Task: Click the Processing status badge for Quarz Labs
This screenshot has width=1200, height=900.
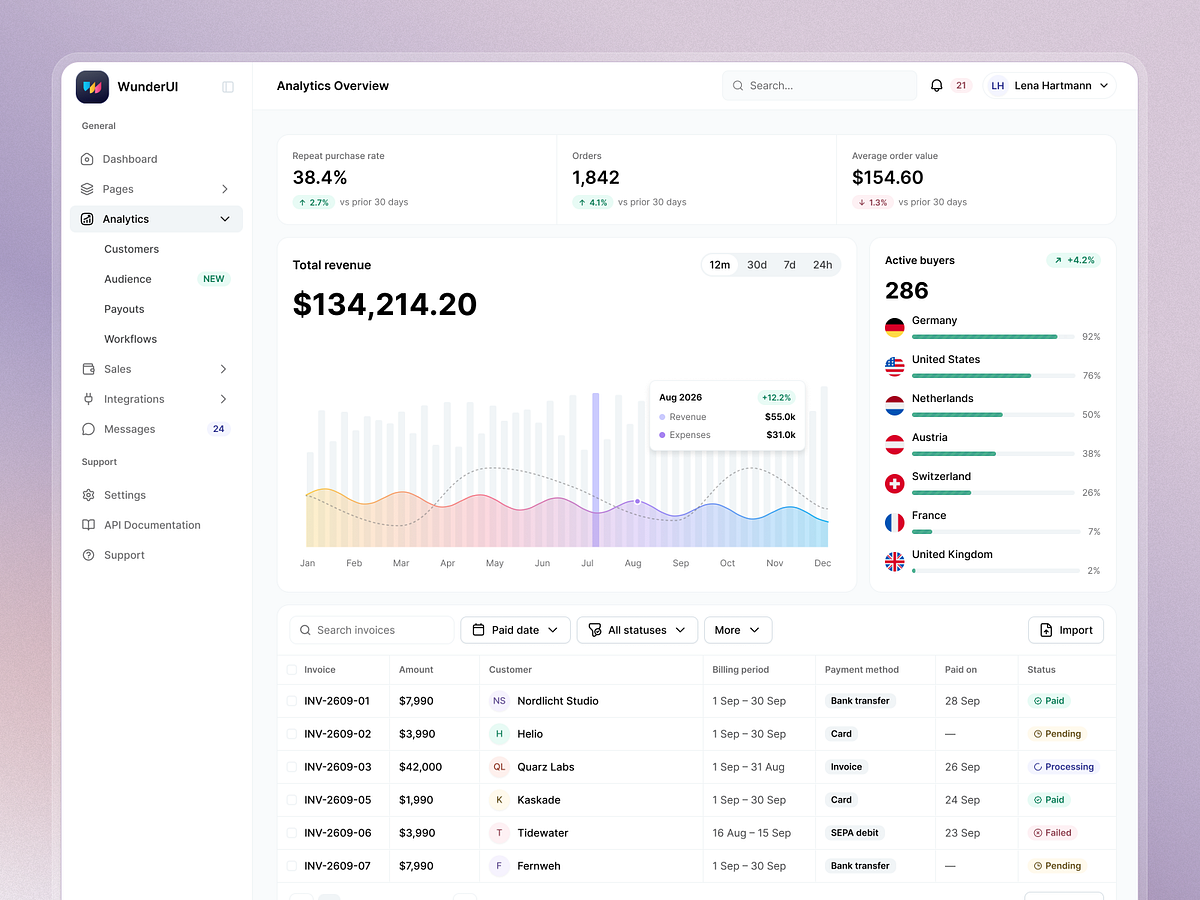Action: pos(1063,767)
